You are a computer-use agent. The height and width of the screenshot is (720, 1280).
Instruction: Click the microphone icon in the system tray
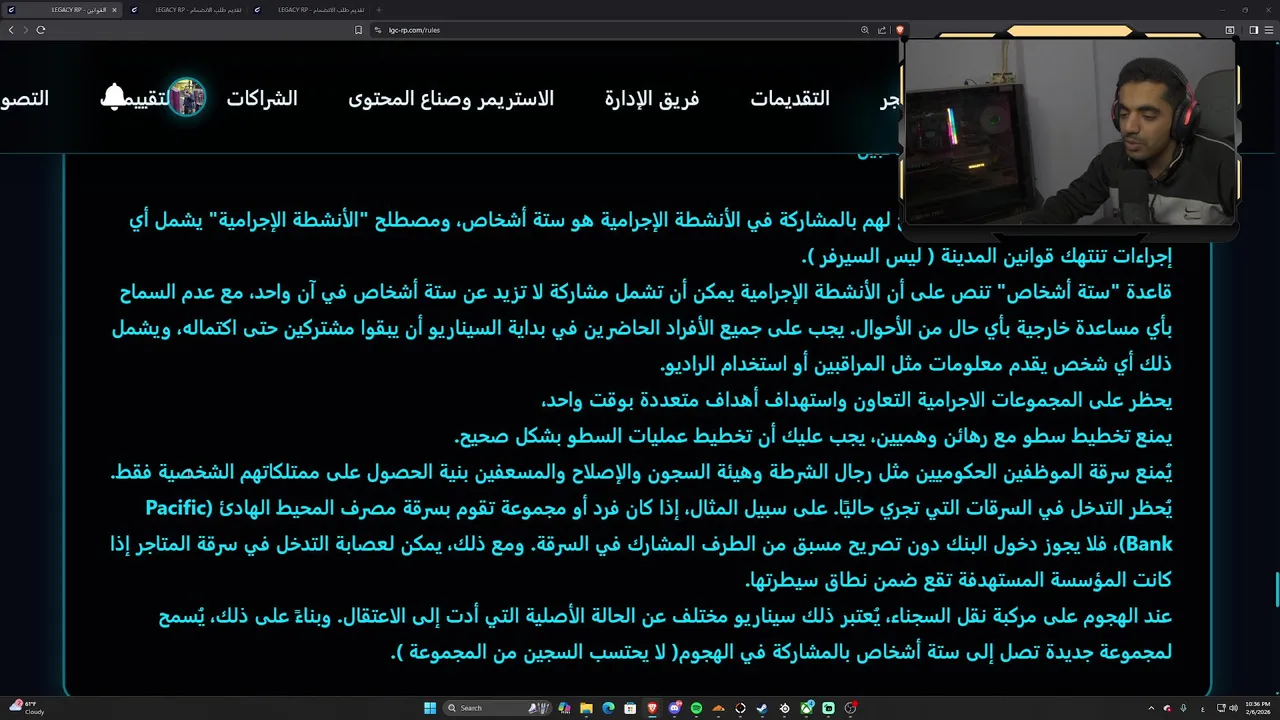tap(1183, 708)
